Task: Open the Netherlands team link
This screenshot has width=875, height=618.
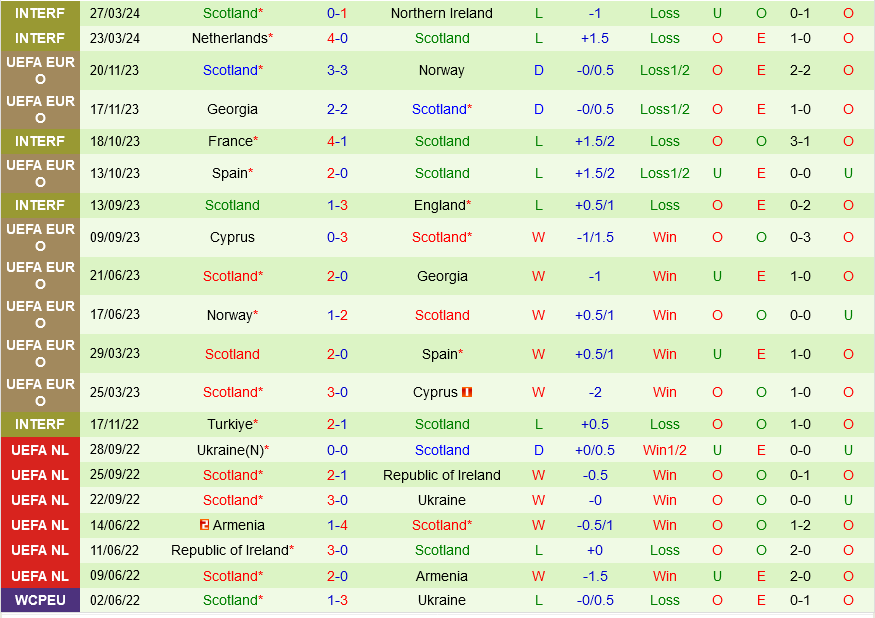Action: (229, 38)
